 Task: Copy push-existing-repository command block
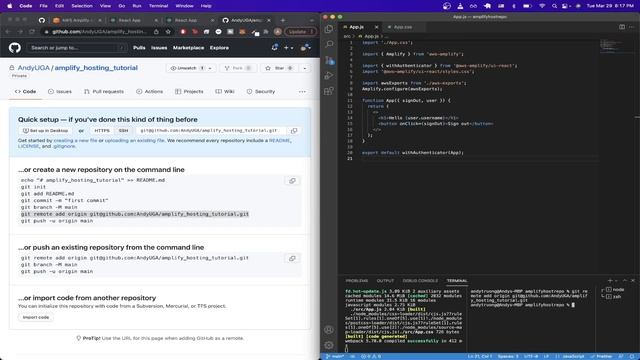[292, 258]
